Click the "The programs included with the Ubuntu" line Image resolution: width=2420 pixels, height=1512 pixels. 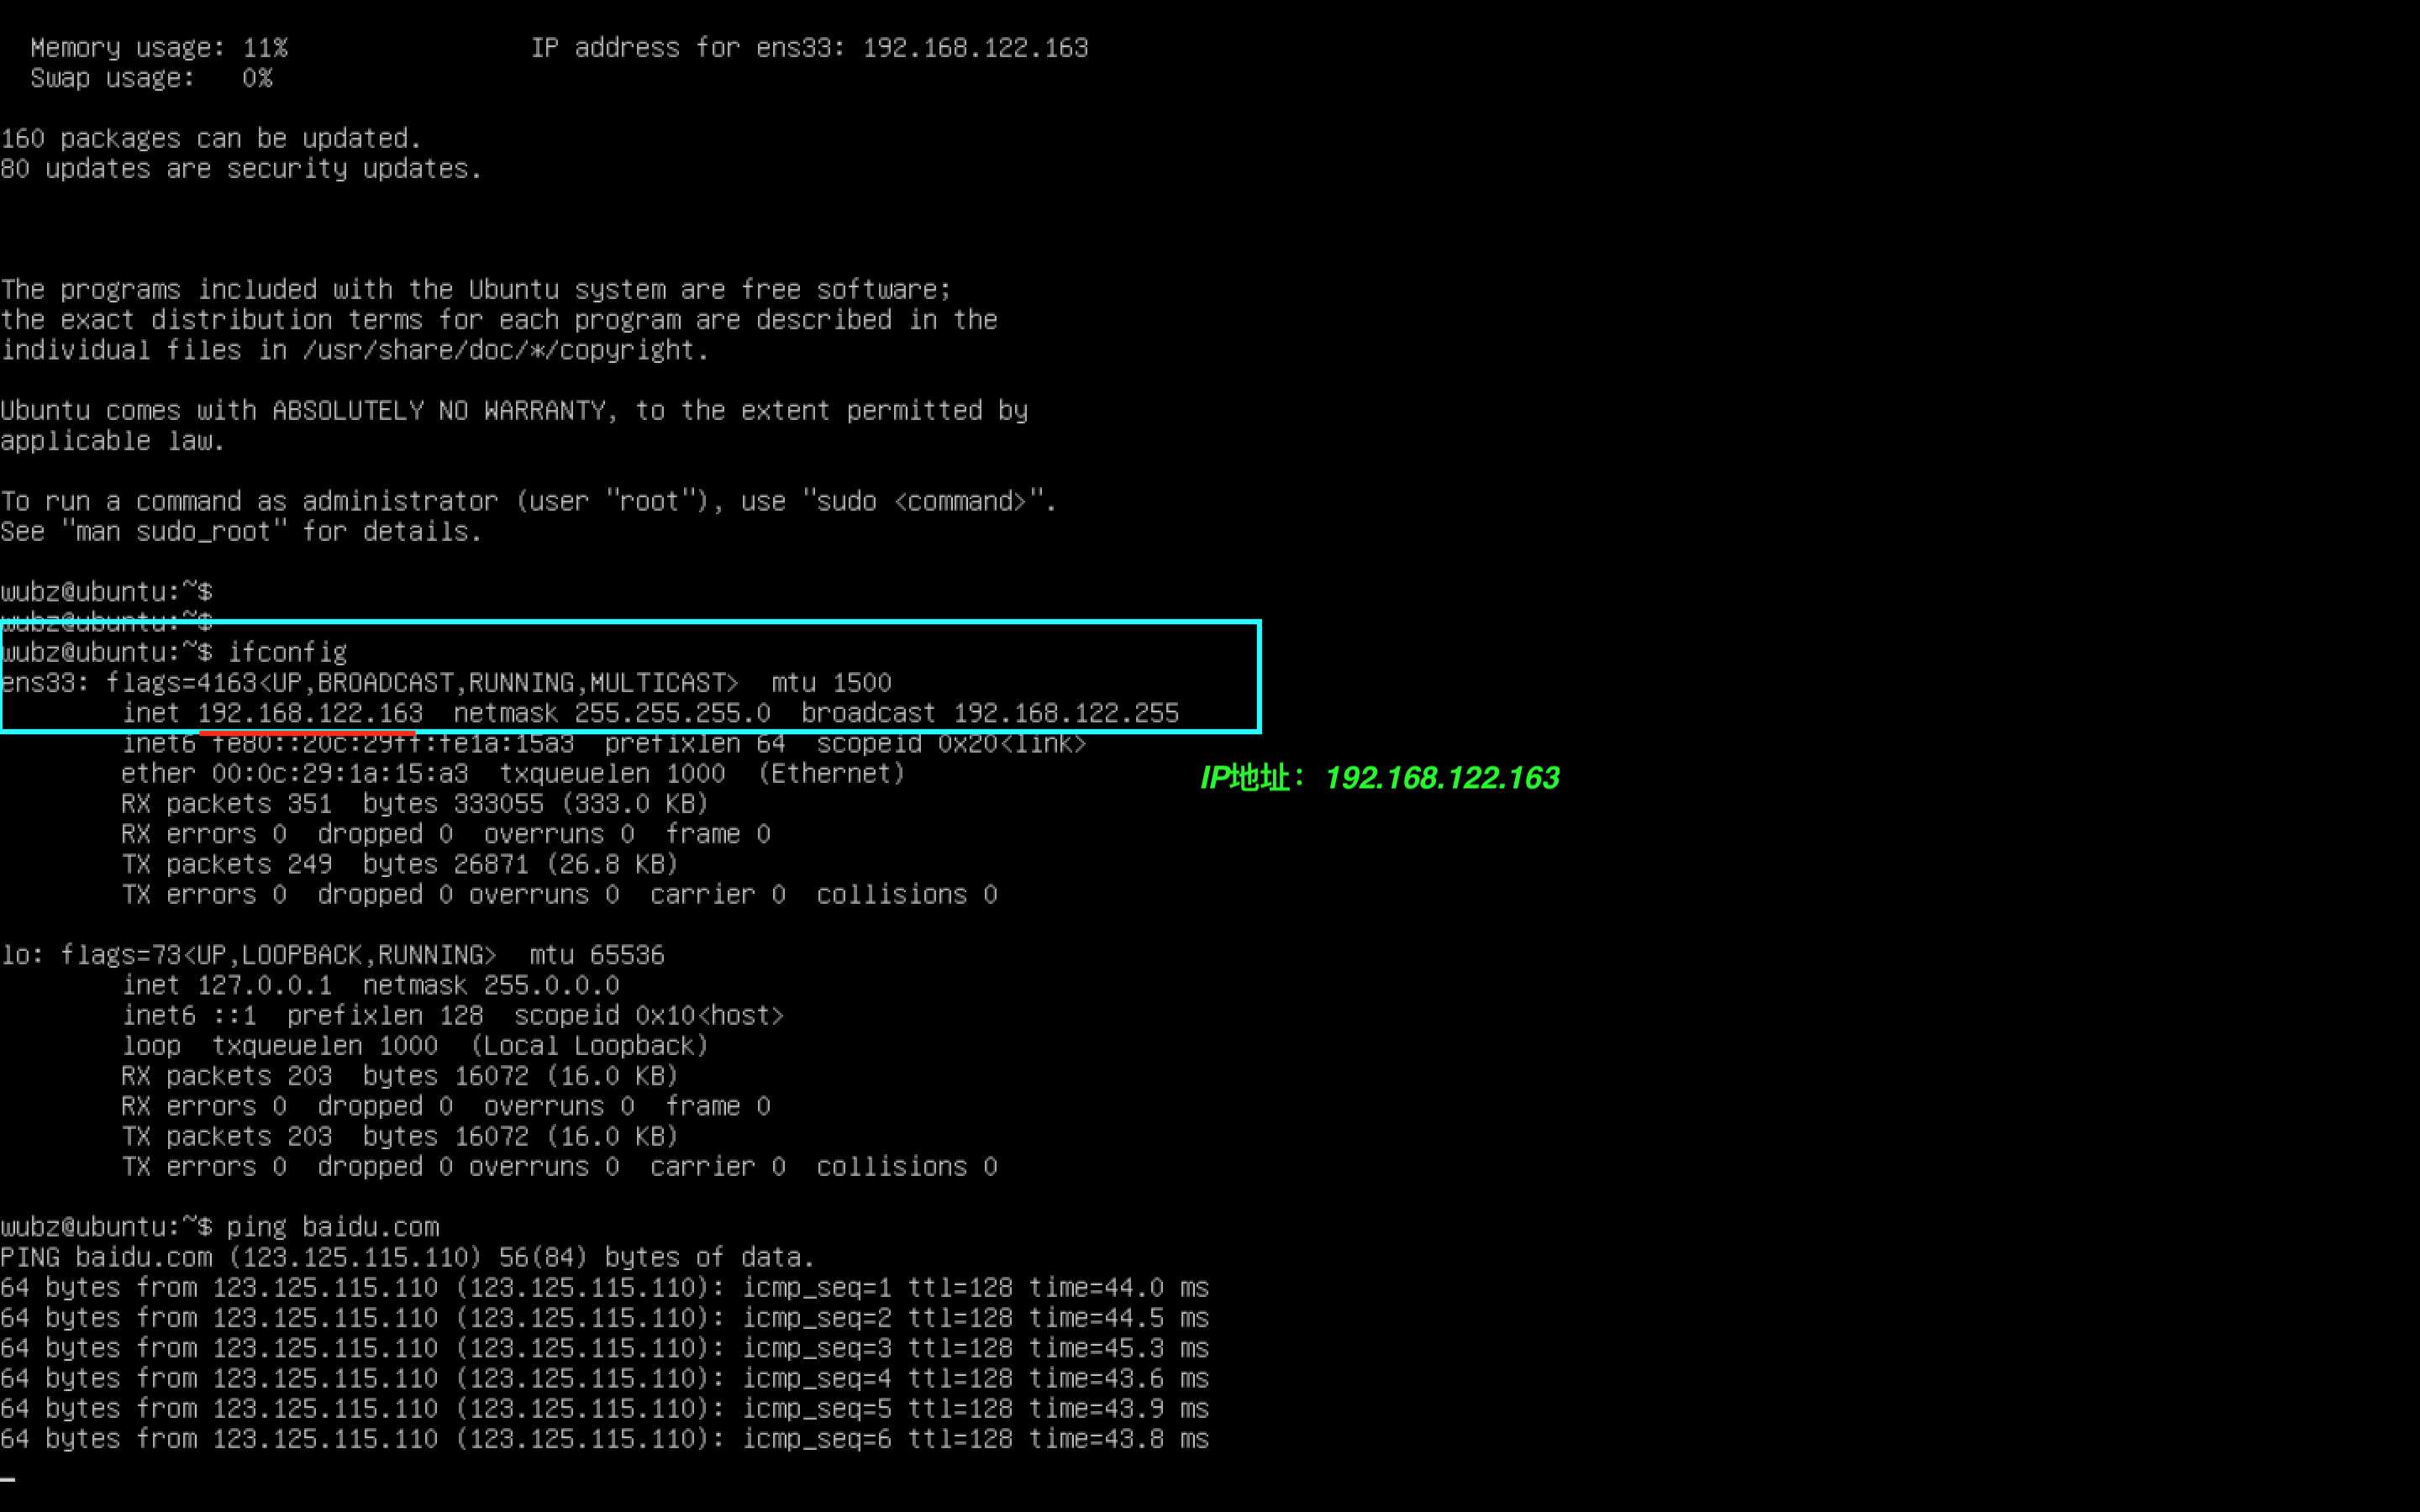(476, 290)
